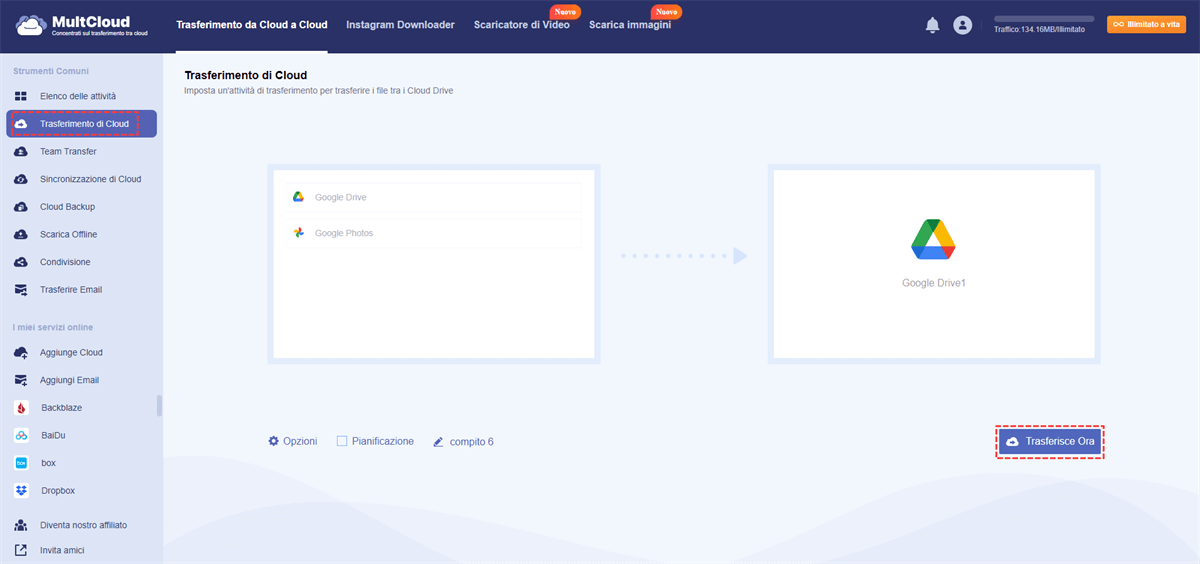Click the Sincronizzazione di Cloud icon
This screenshot has height=564, width=1200.
tap(20, 179)
